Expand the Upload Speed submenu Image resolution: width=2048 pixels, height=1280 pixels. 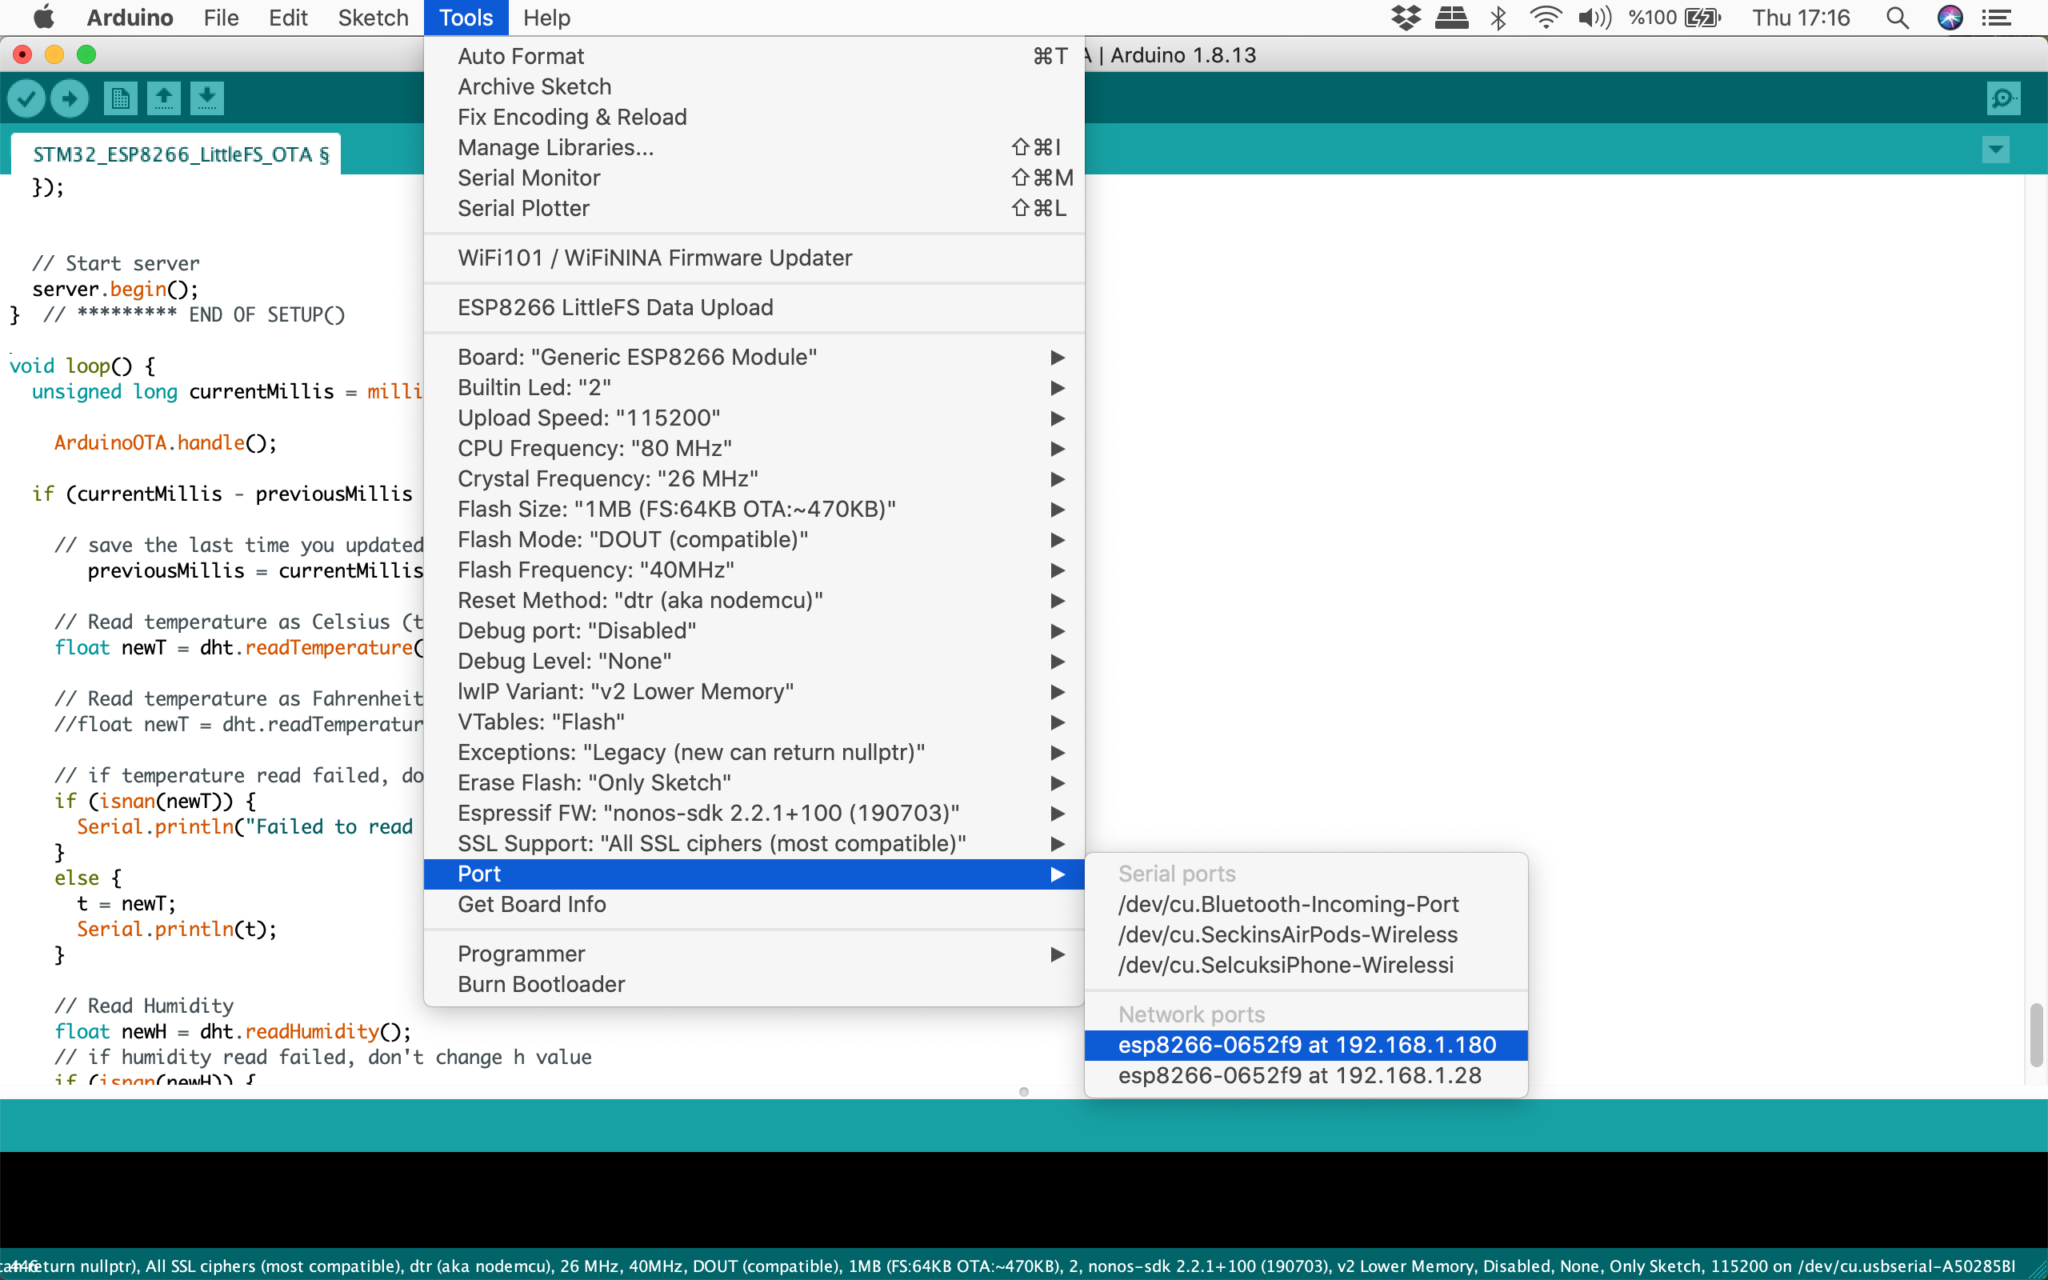754,418
